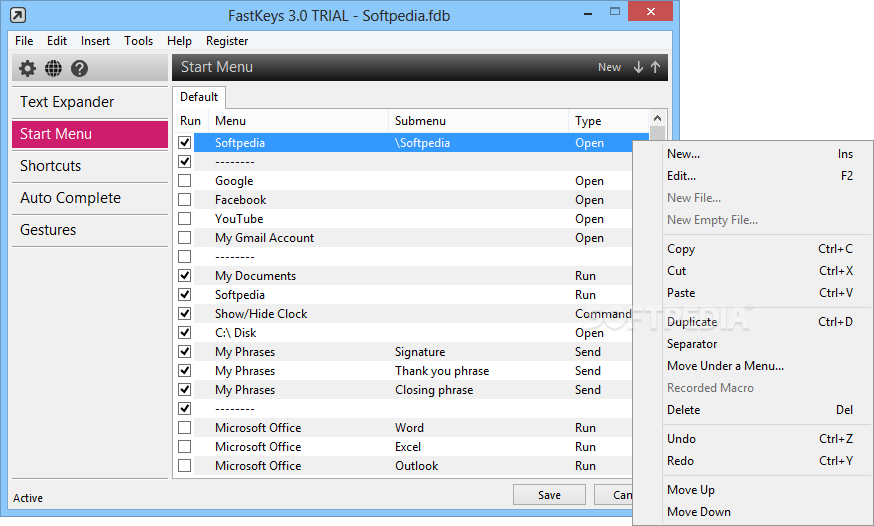Open the Insert menu
Image resolution: width=874 pixels, height=526 pixels.
(x=95, y=41)
